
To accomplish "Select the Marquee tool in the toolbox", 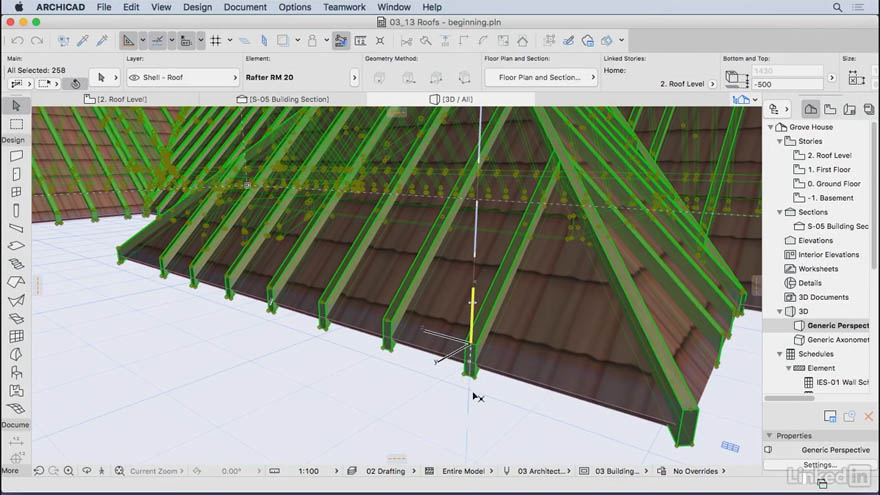I will click(16, 123).
